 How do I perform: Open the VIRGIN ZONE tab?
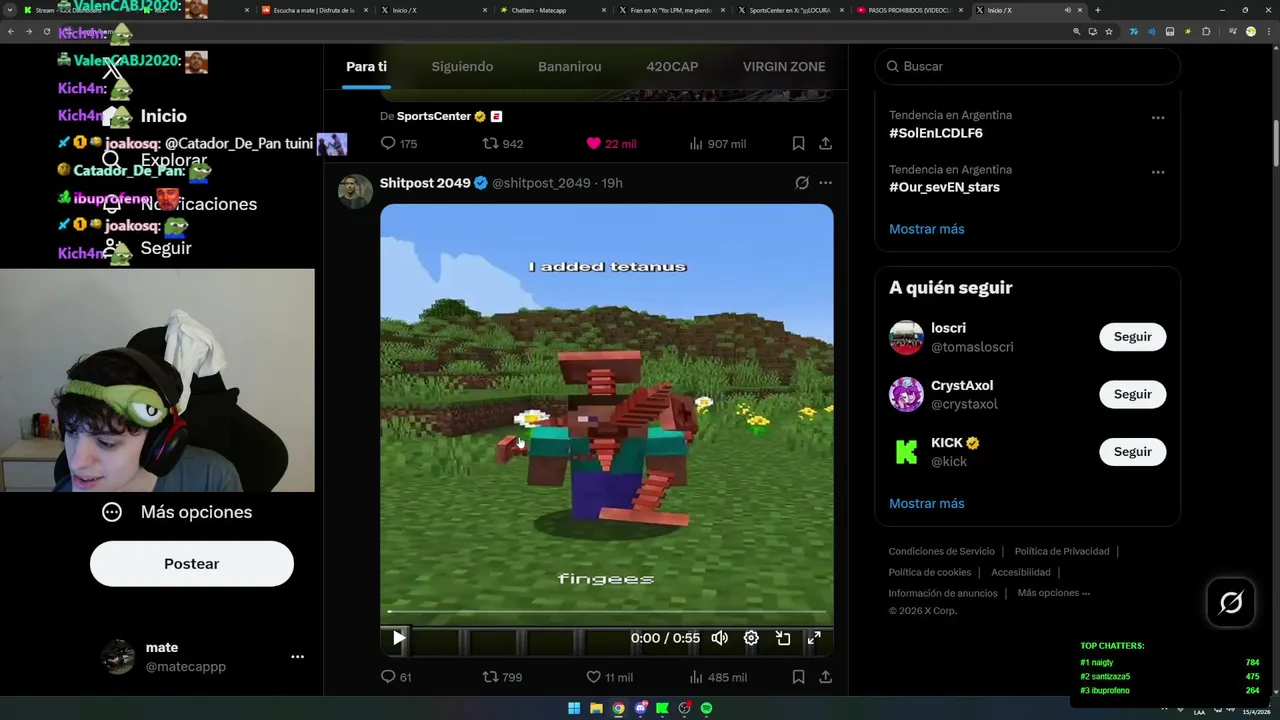[784, 67]
